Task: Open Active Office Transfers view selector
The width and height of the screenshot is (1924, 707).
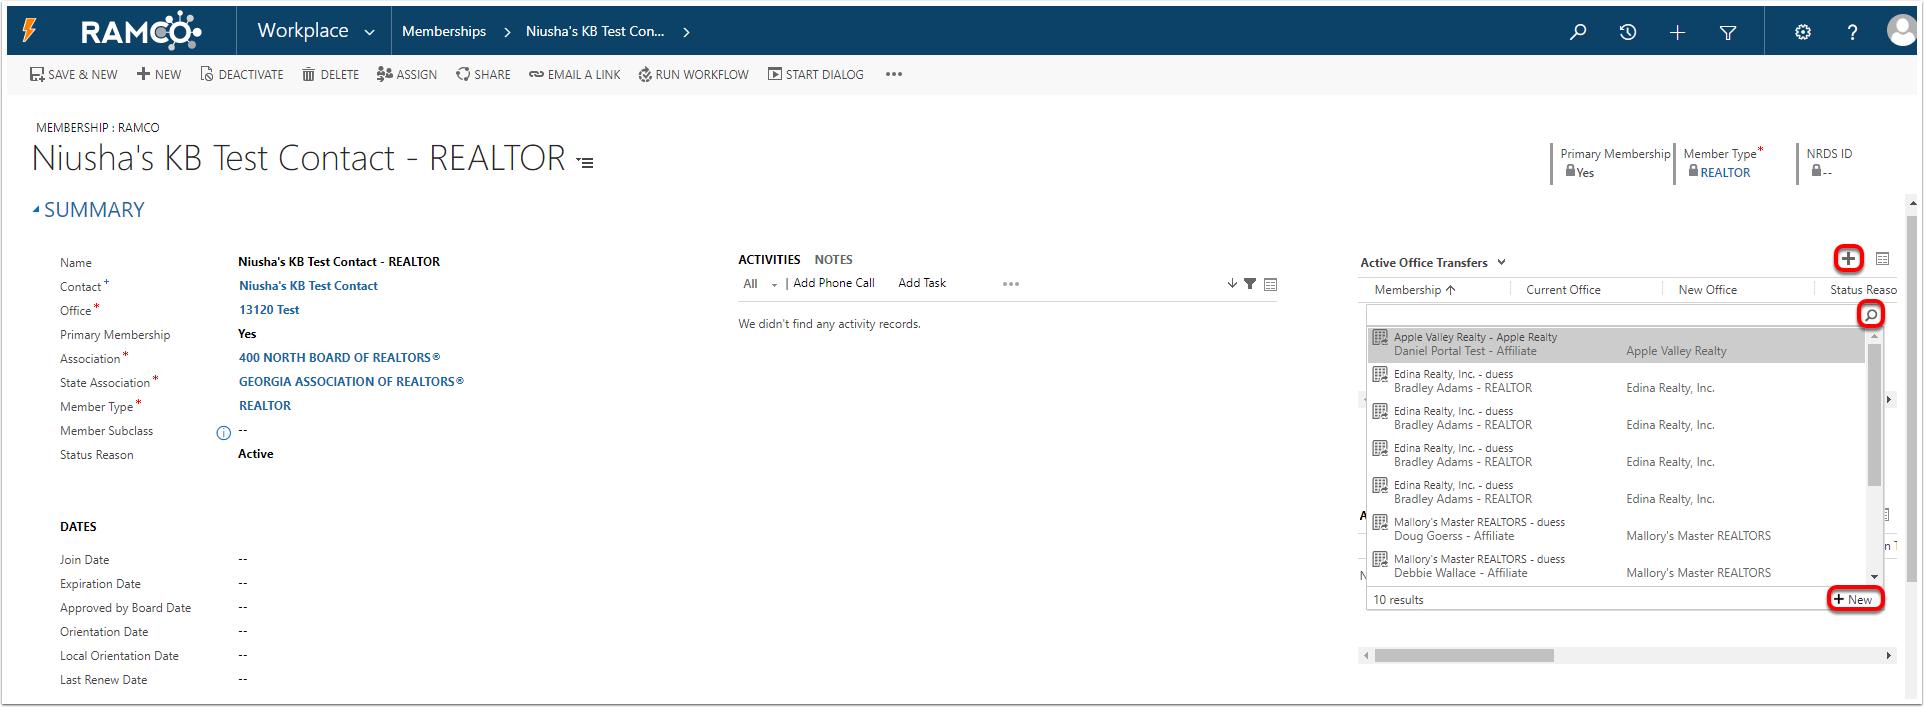Action: pos(1433,263)
